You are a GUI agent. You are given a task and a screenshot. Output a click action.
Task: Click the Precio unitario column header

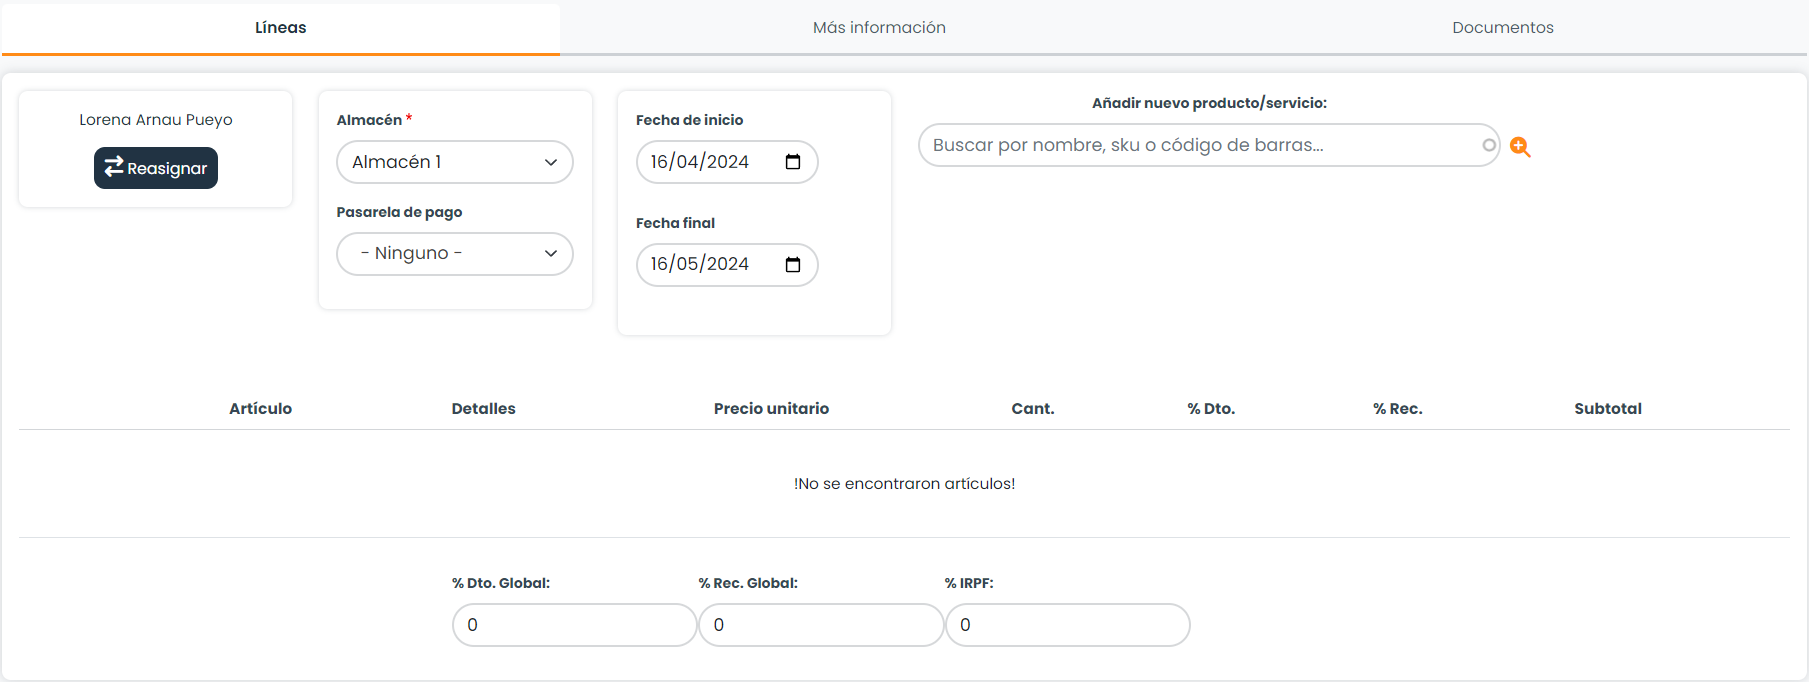click(x=771, y=408)
